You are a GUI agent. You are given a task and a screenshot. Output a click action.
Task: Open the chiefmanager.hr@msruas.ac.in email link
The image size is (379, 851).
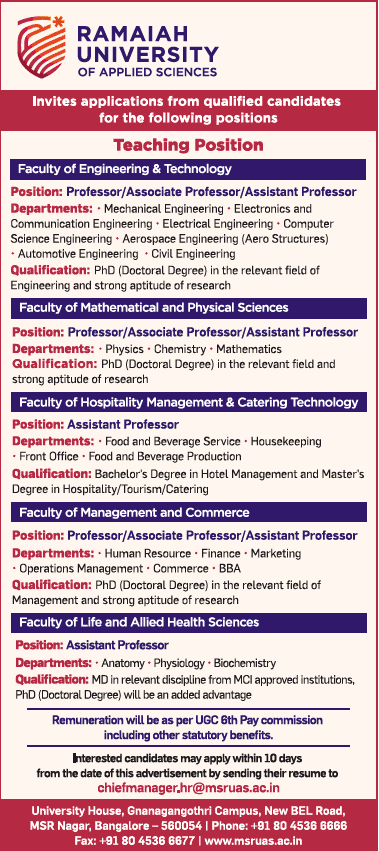189,788
